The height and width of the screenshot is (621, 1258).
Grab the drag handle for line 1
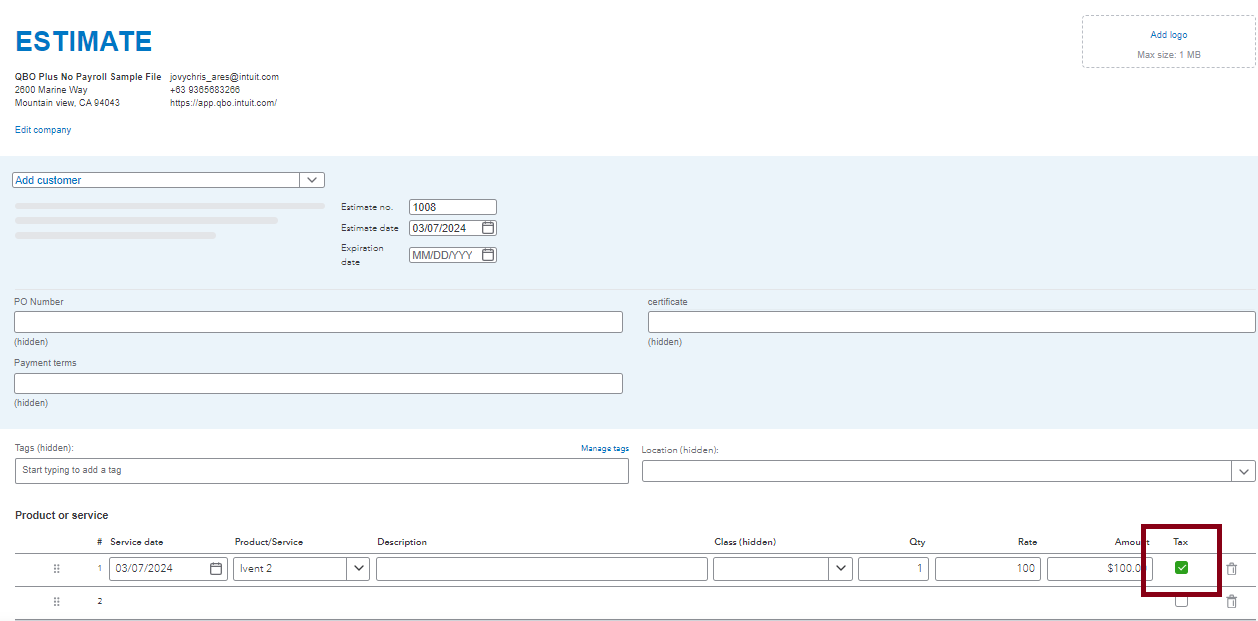[56, 569]
